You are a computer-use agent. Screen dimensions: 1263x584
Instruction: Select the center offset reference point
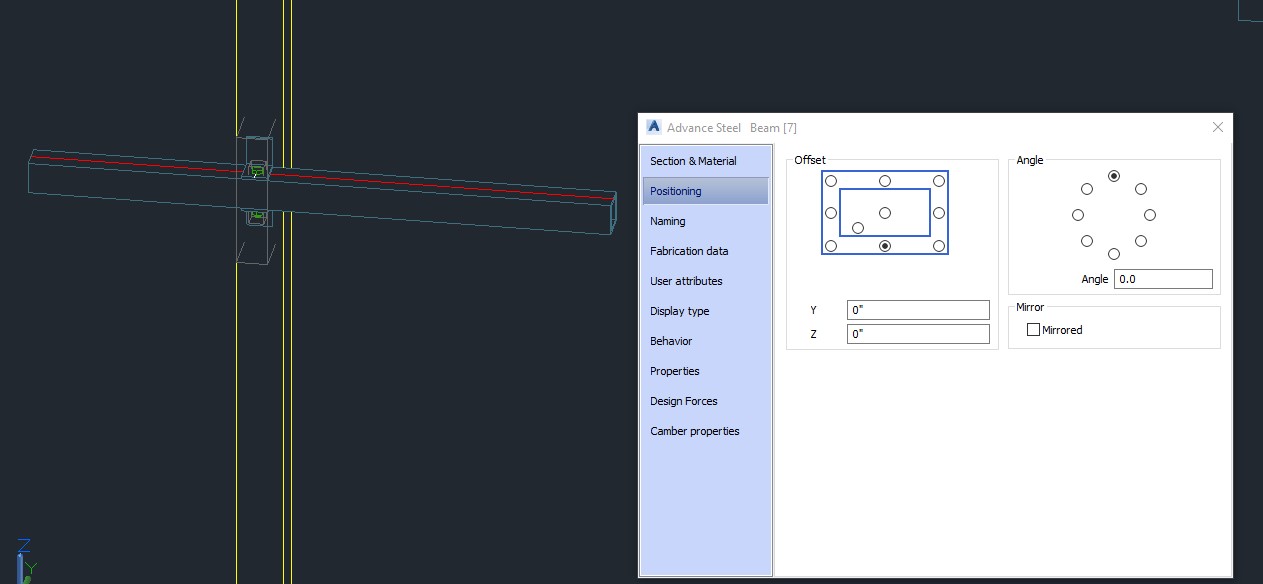pos(885,212)
